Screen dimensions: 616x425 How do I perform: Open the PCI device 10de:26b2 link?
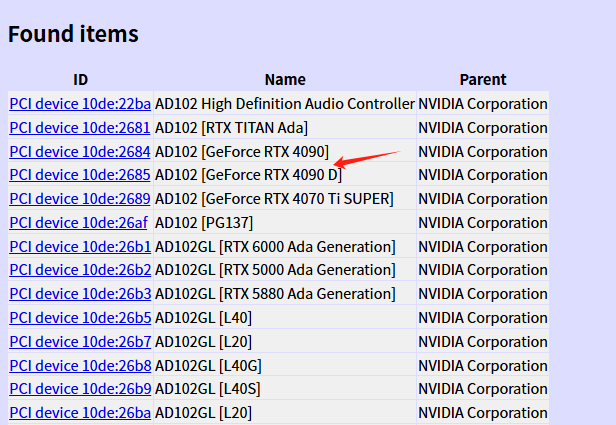point(80,270)
